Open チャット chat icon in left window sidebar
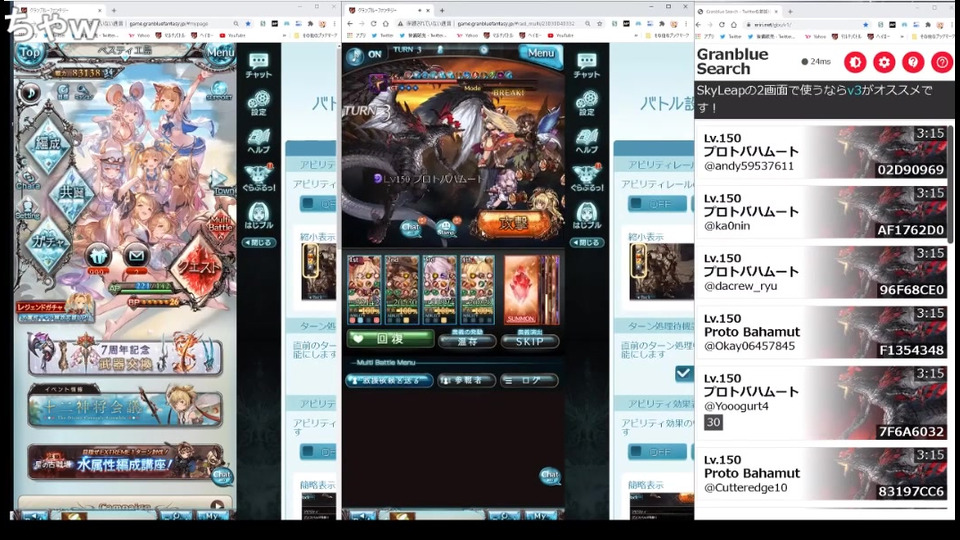 point(258,65)
